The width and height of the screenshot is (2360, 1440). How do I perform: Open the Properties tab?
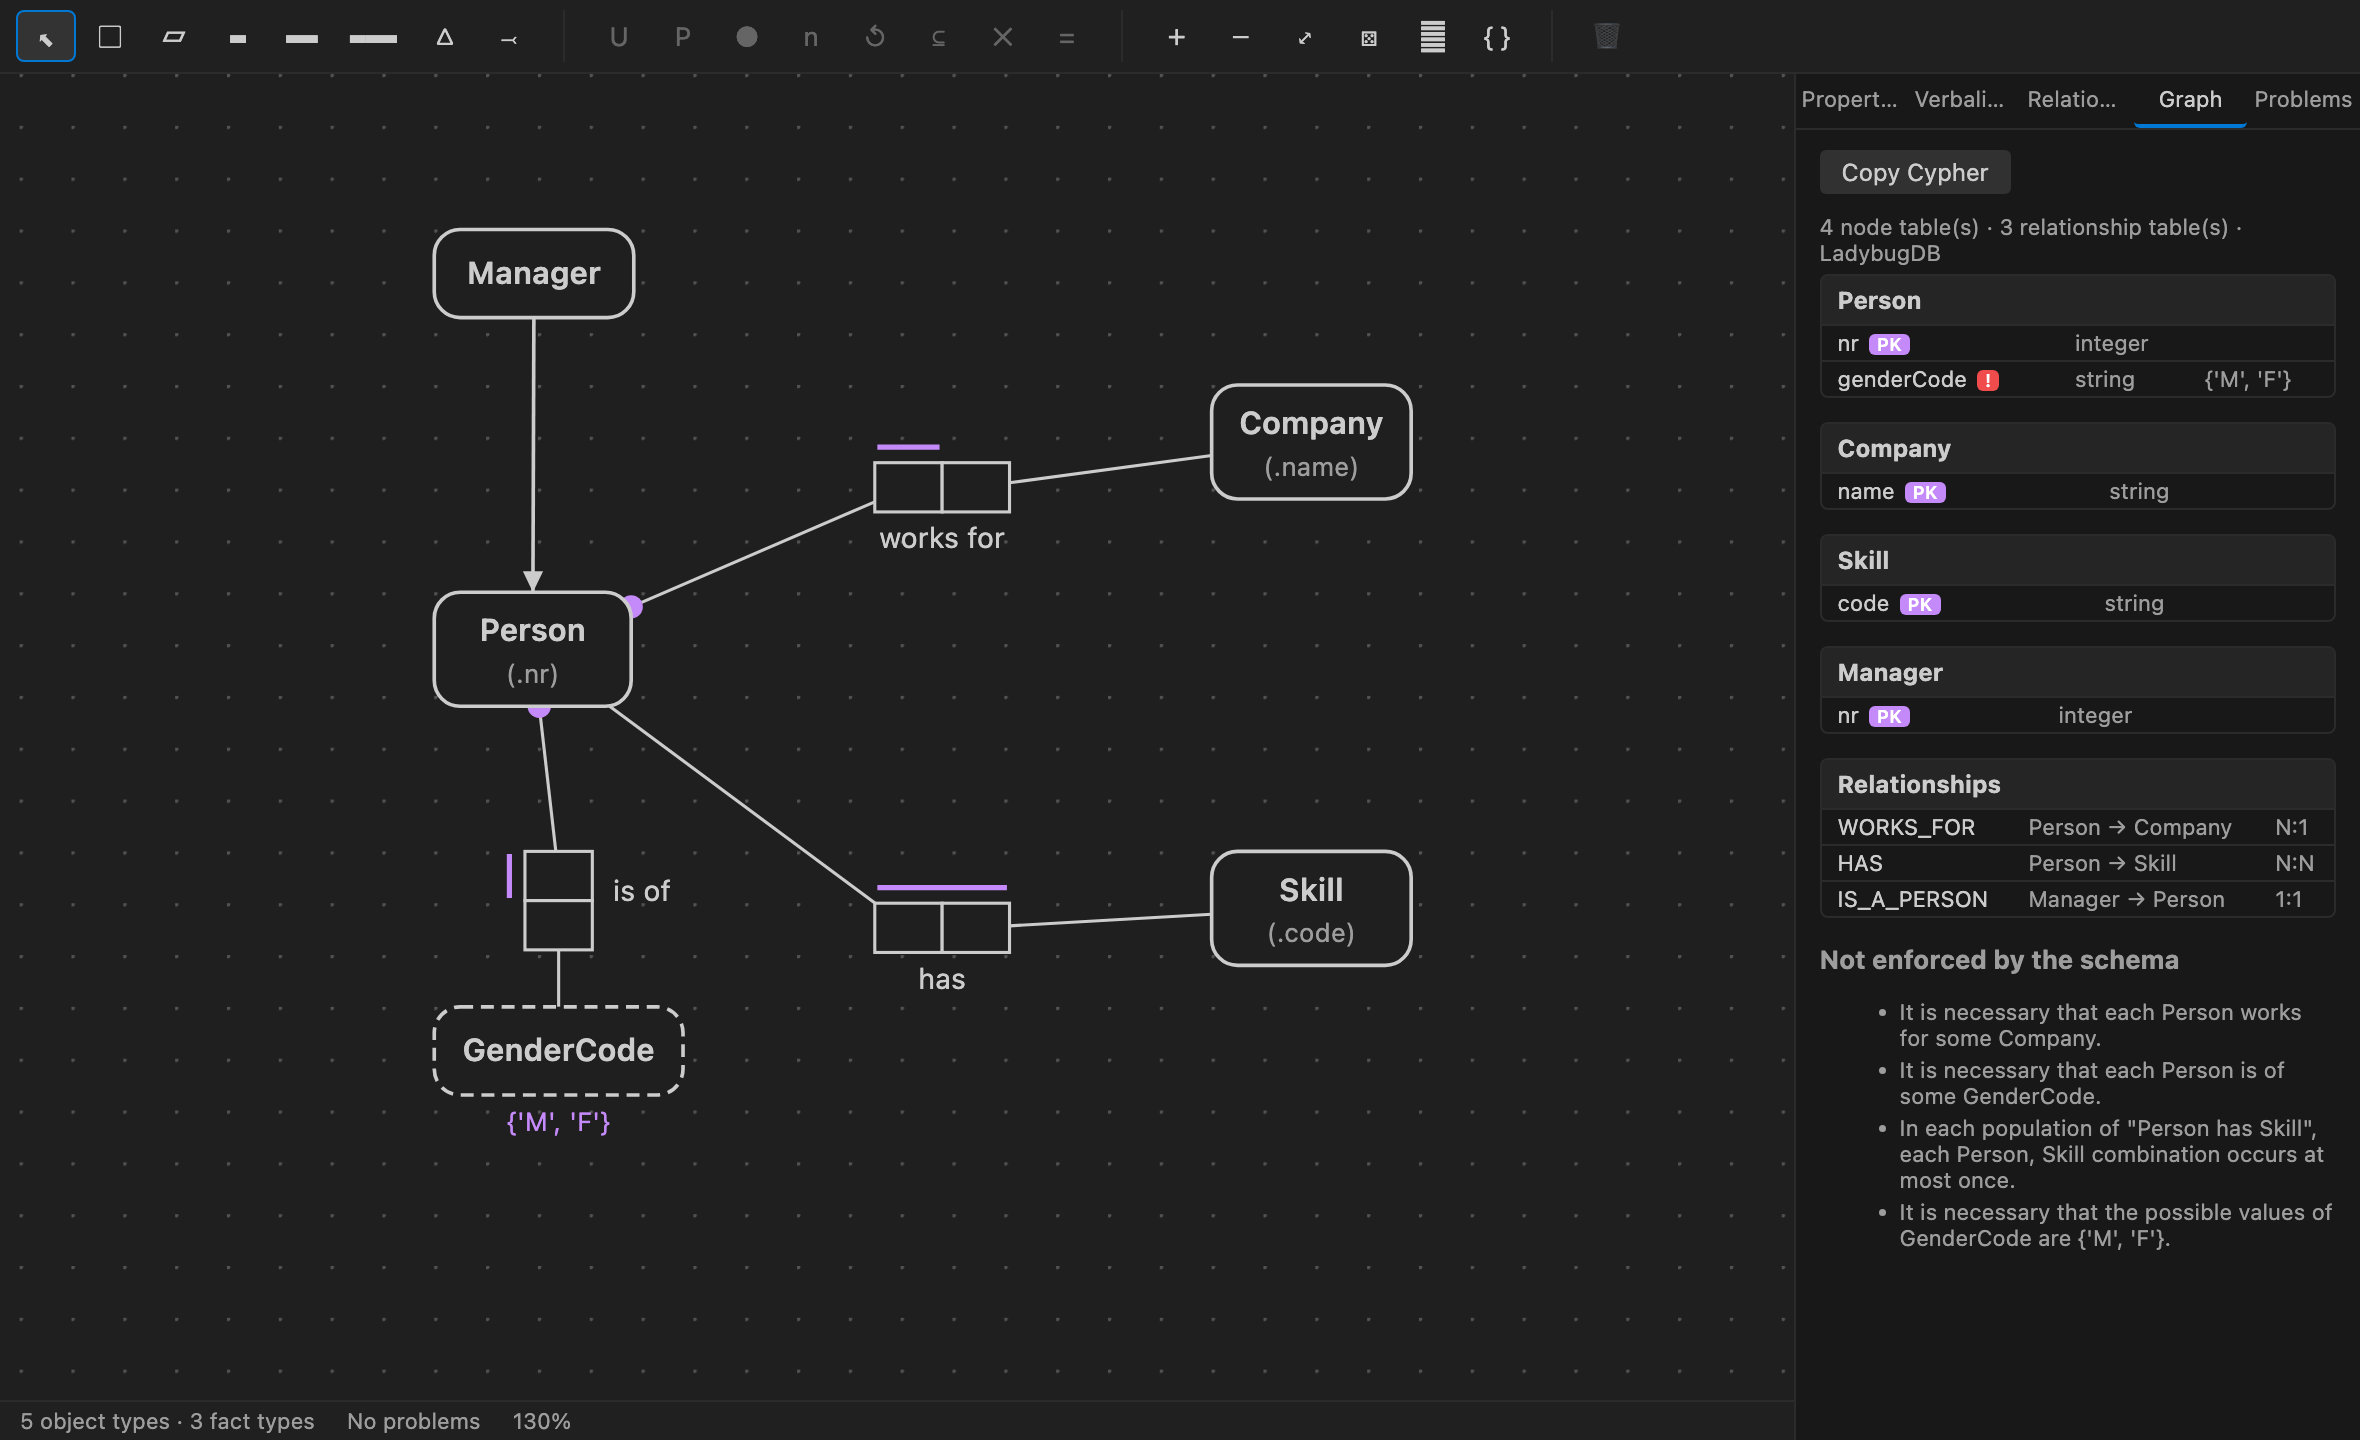(x=1849, y=99)
